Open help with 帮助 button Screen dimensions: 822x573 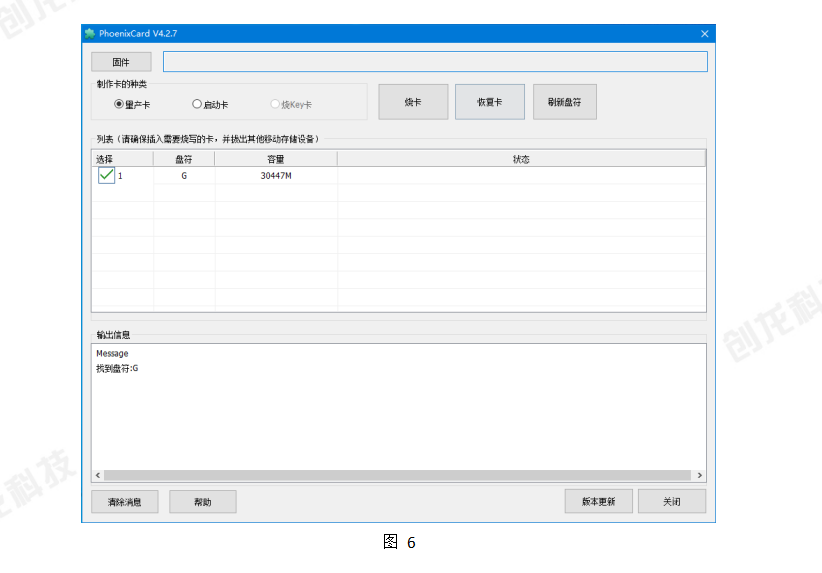tap(202, 502)
